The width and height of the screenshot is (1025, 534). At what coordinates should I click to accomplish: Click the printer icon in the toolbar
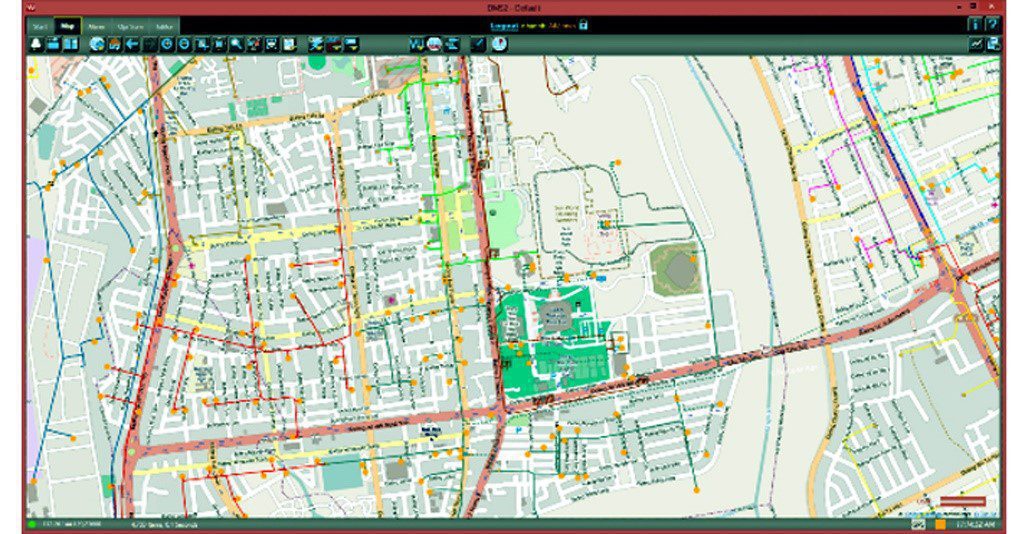click(271, 44)
